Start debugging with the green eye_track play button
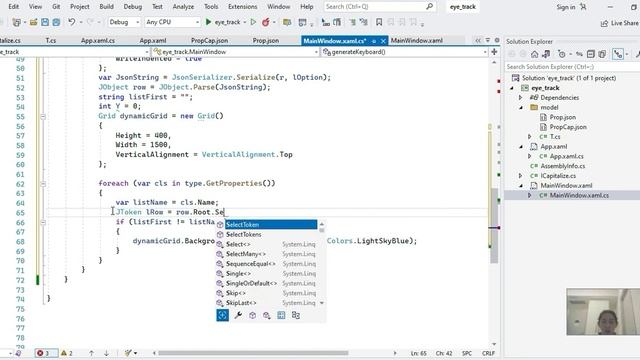Screen dimensions: 640x360 click(x=223, y=22)
